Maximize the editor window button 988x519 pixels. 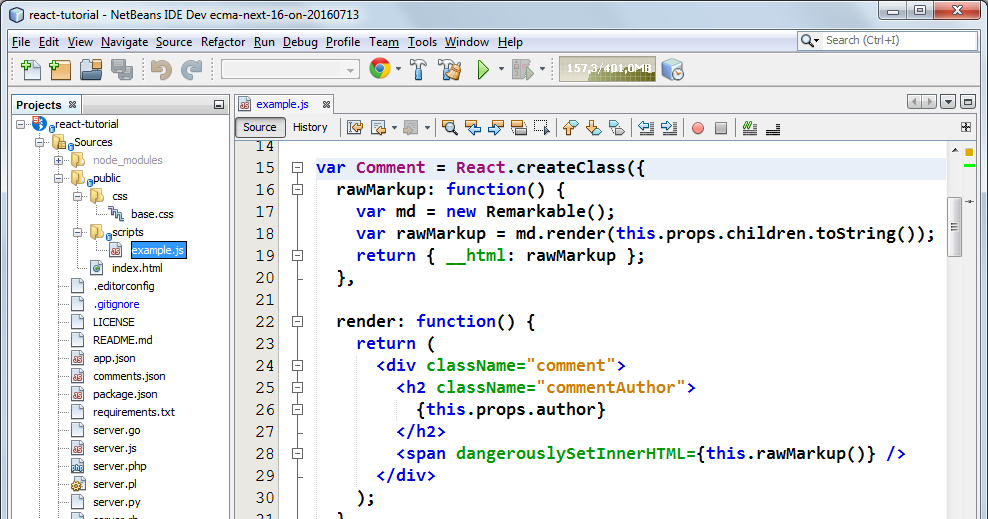pyautogui.click(x=968, y=101)
